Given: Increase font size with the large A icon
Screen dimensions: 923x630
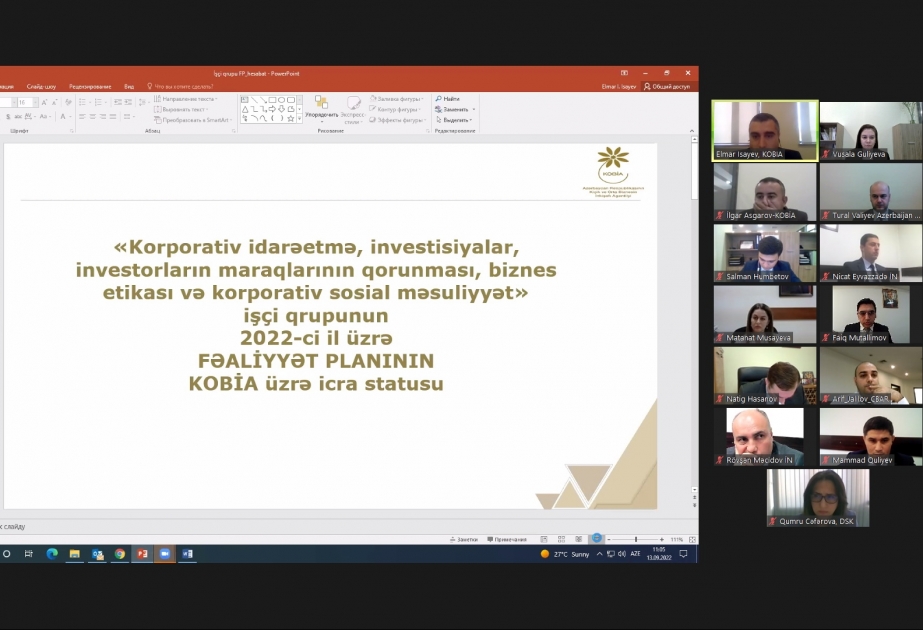Looking at the screenshot, I should 45,102.
